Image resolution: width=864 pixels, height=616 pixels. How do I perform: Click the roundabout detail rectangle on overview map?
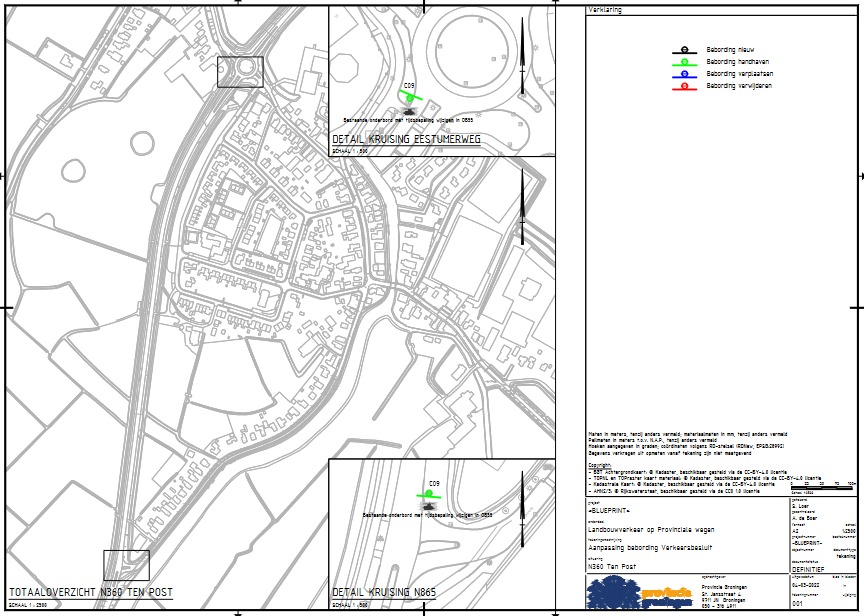pyautogui.click(x=240, y=71)
